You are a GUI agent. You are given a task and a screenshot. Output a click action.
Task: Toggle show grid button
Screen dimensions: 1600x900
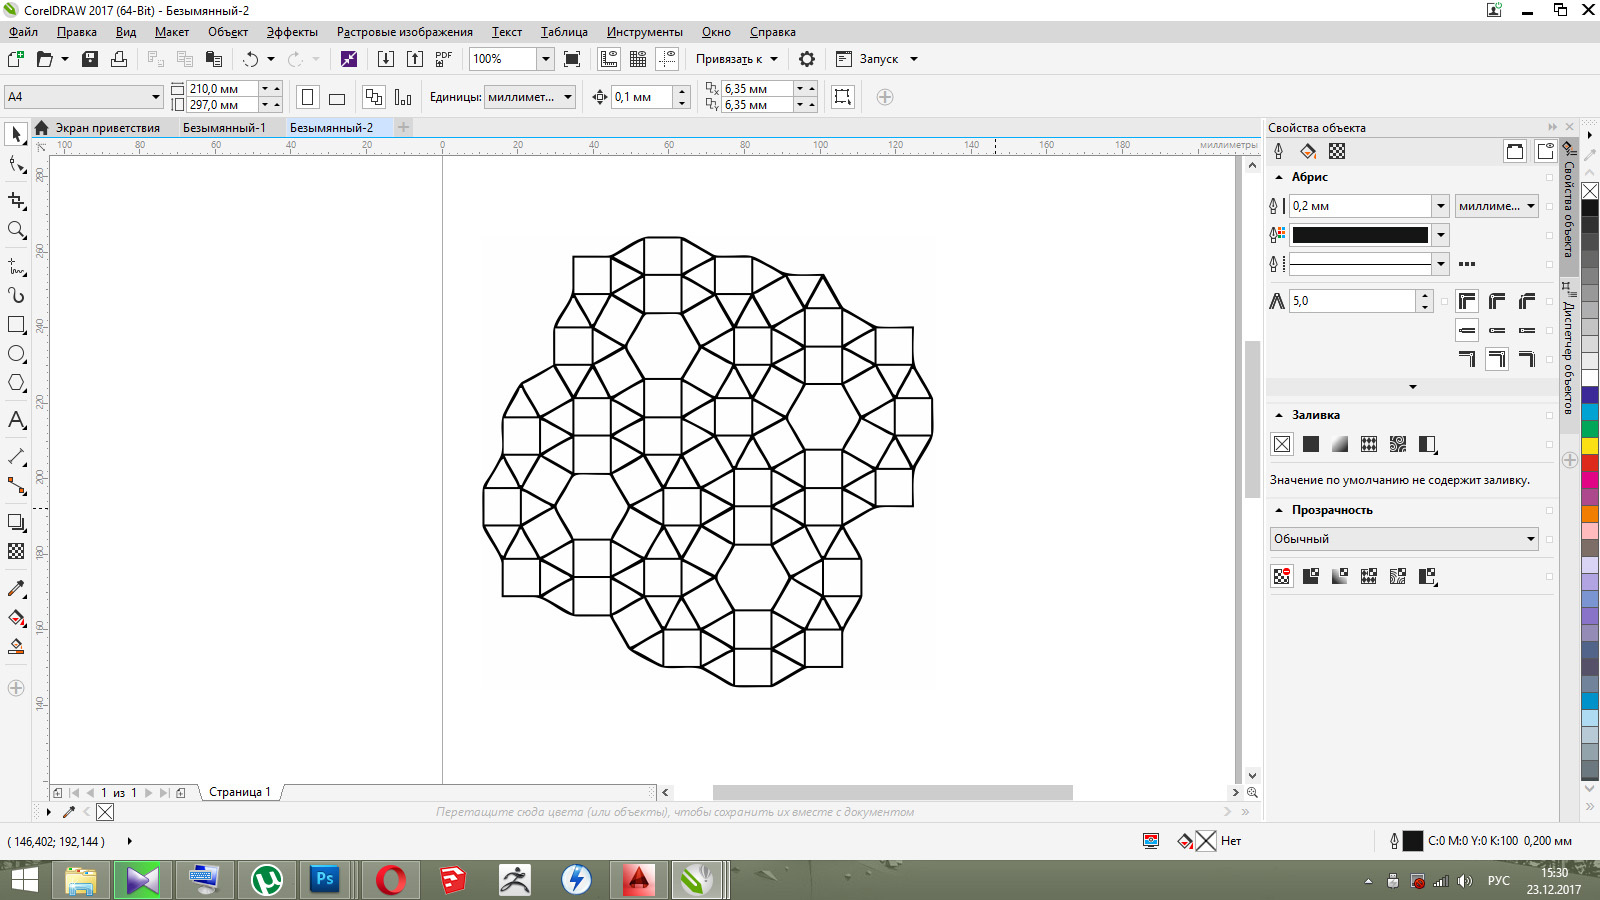tap(638, 59)
